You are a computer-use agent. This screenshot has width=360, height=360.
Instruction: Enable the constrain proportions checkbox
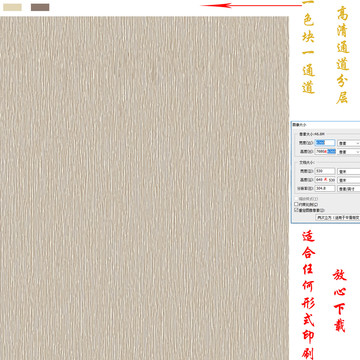pyautogui.click(x=296, y=204)
